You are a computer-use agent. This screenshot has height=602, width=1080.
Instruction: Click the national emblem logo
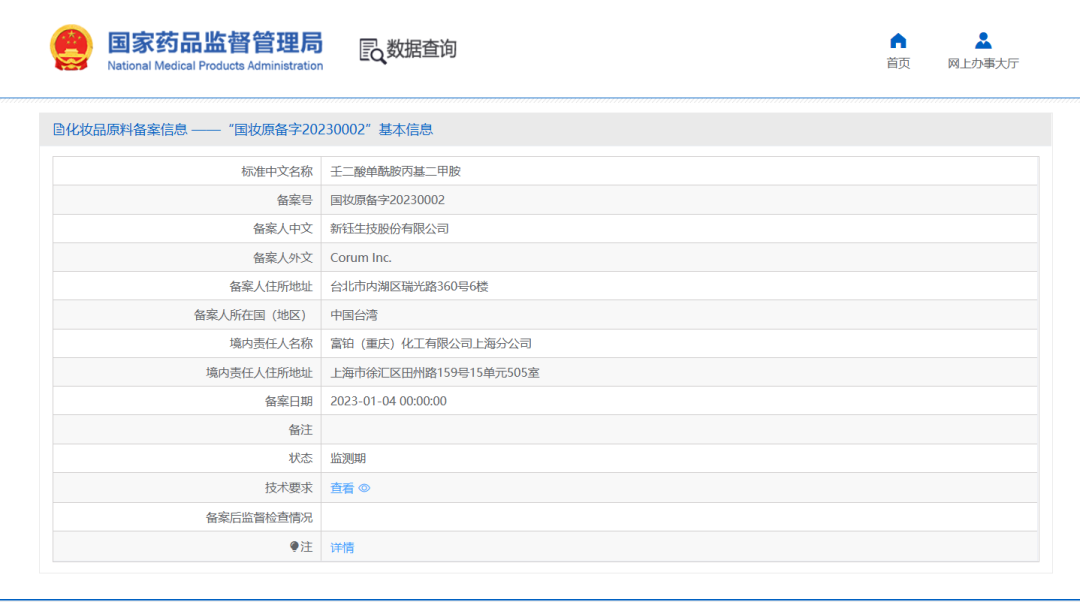tap(71, 48)
